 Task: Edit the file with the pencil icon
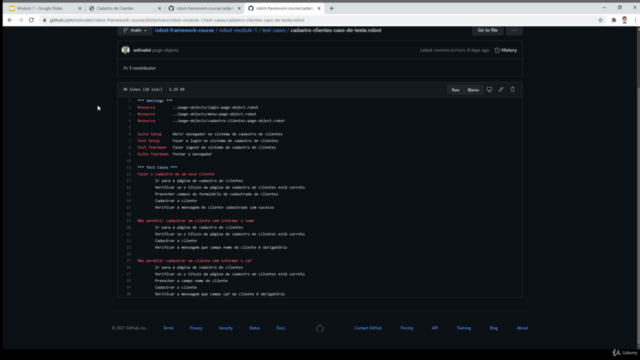501,89
